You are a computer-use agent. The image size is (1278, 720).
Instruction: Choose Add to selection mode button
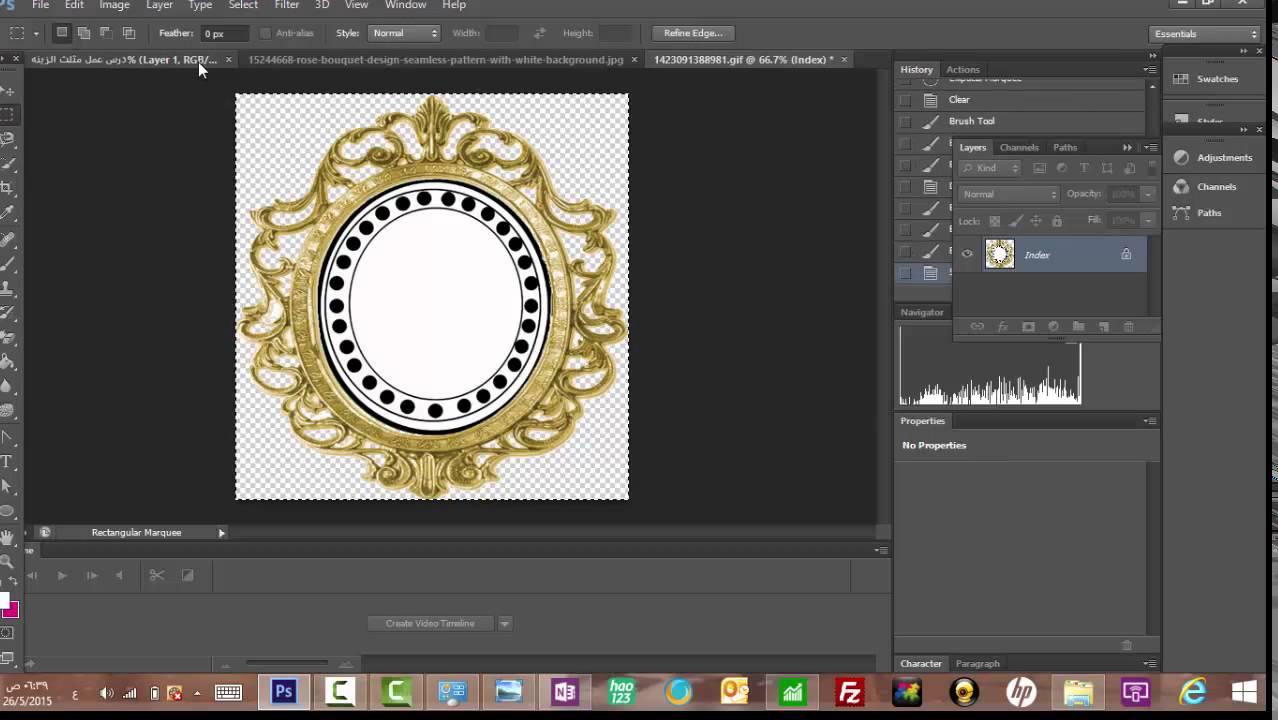tap(83, 33)
